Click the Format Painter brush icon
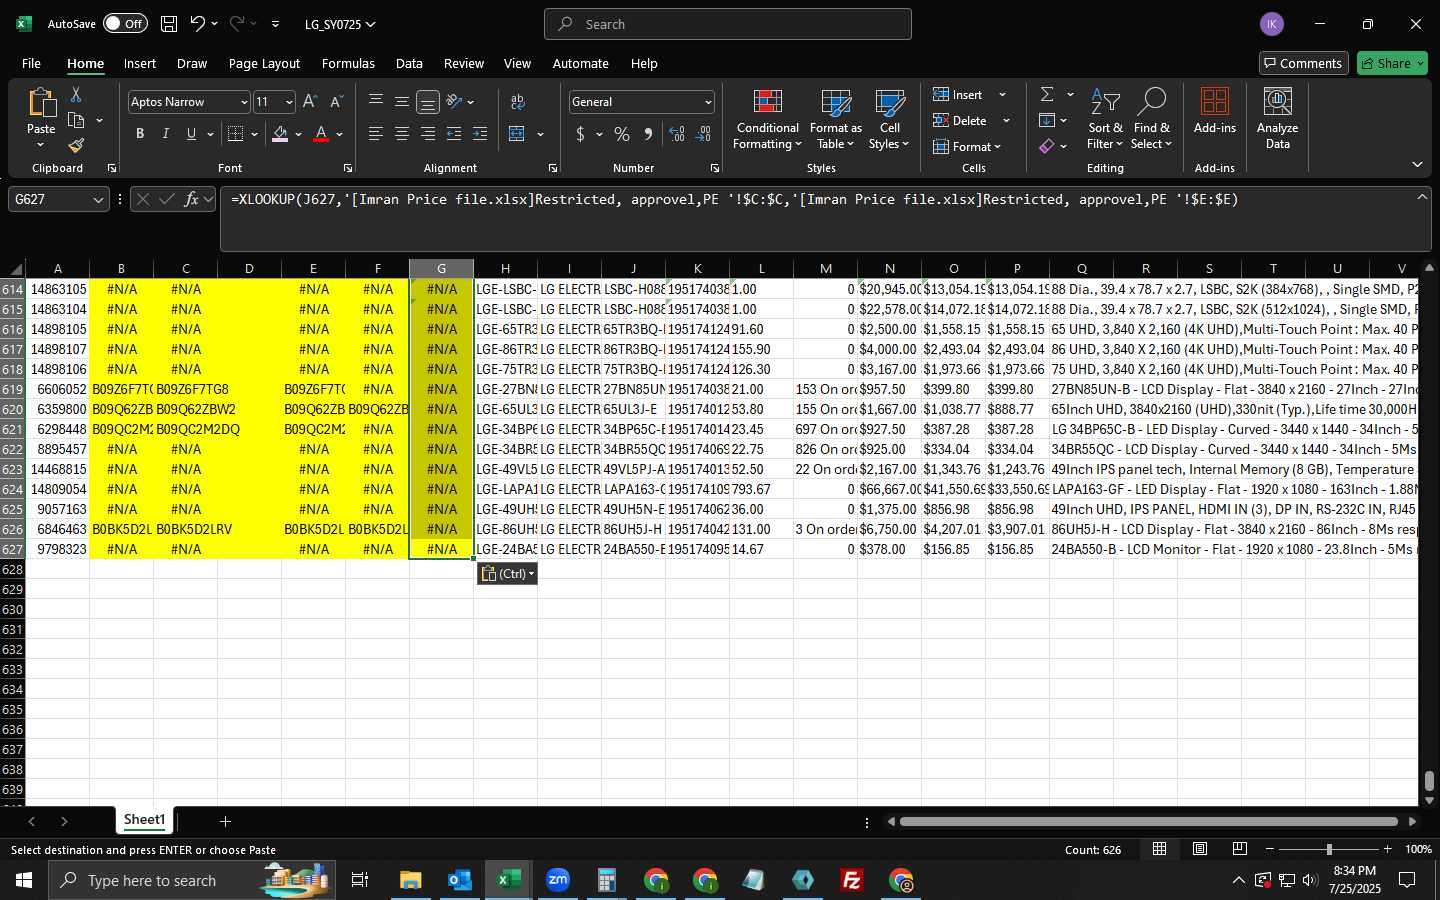1440x900 pixels. [x=76, y=146]
